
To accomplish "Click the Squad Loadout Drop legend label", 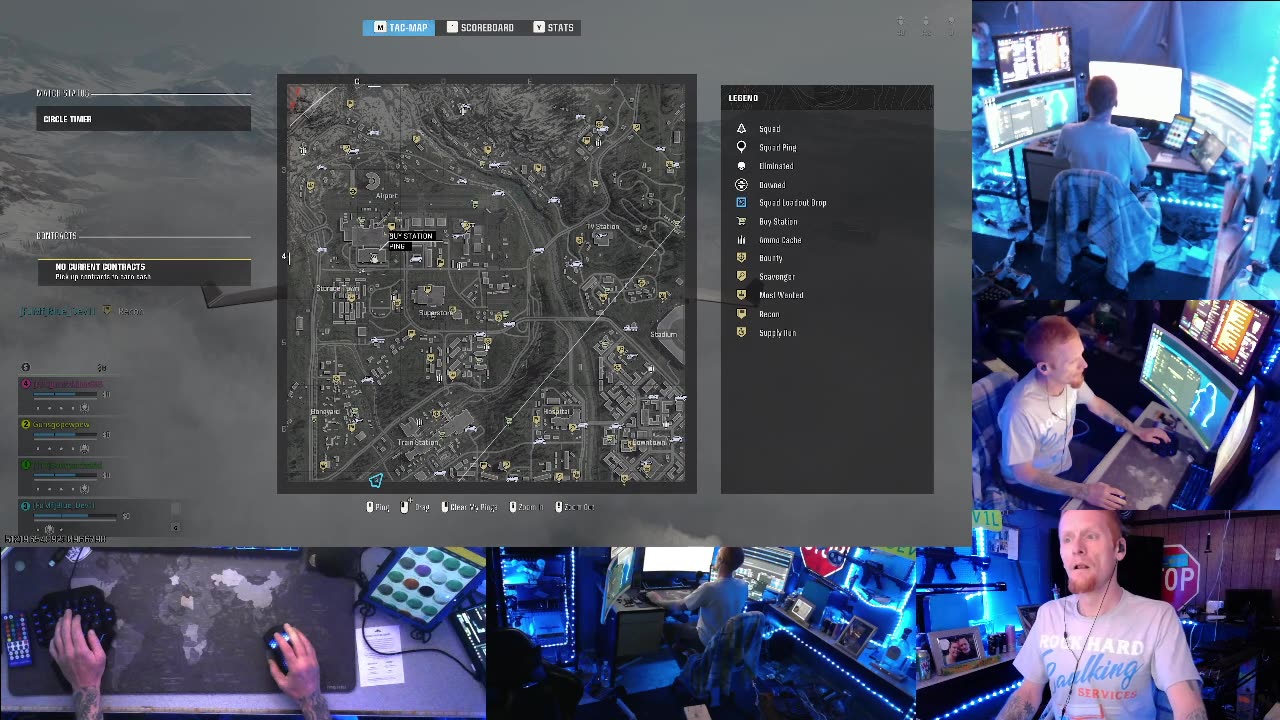I will pos(792,203).
